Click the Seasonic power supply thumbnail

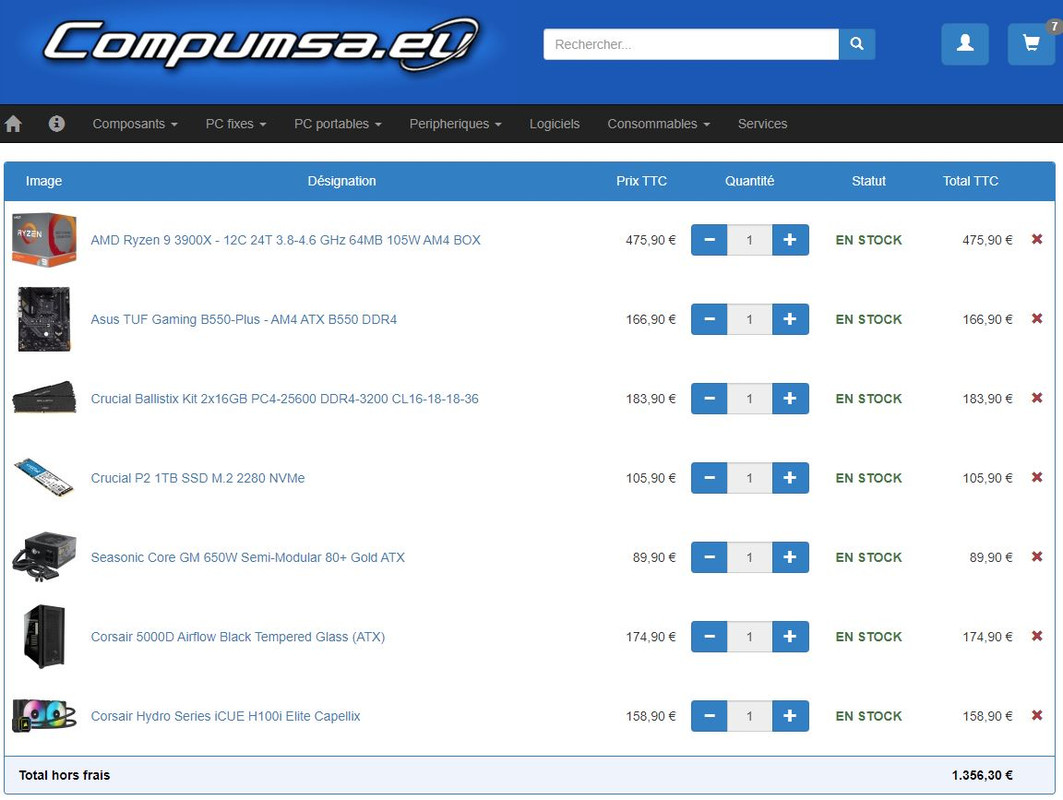44,557
